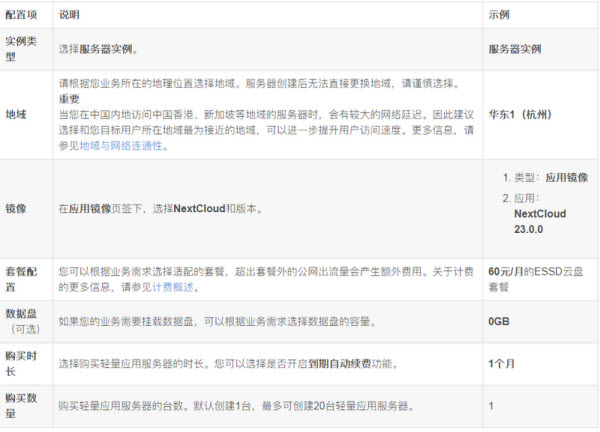Screen dimensions: 600x432
Task: Select the 实例类型 row label
Action: coord(21,49)
